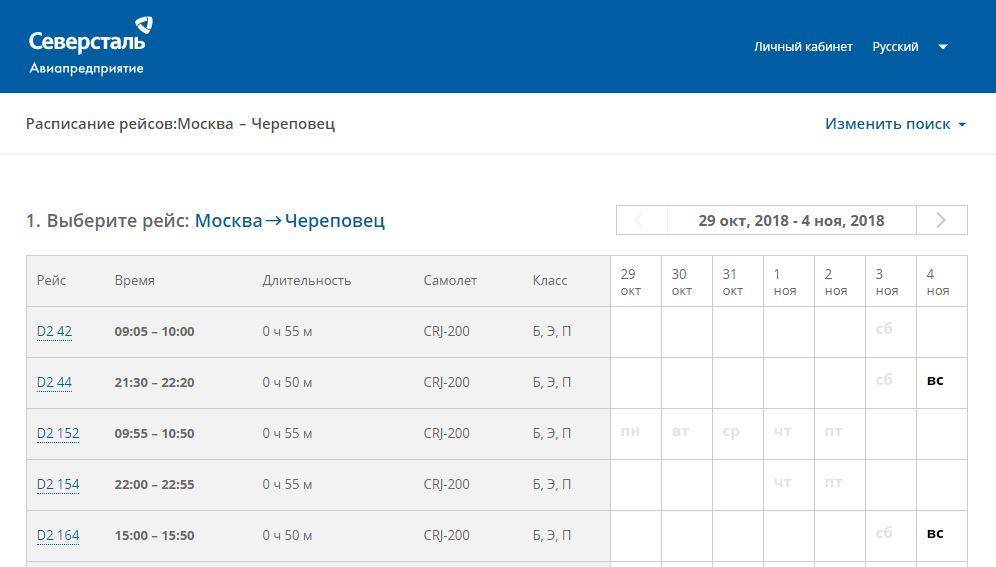Select Sunday (вс) for flight D2 164
Image resolution: width=996 pixels, height=567 pixels.
[935, 533]
